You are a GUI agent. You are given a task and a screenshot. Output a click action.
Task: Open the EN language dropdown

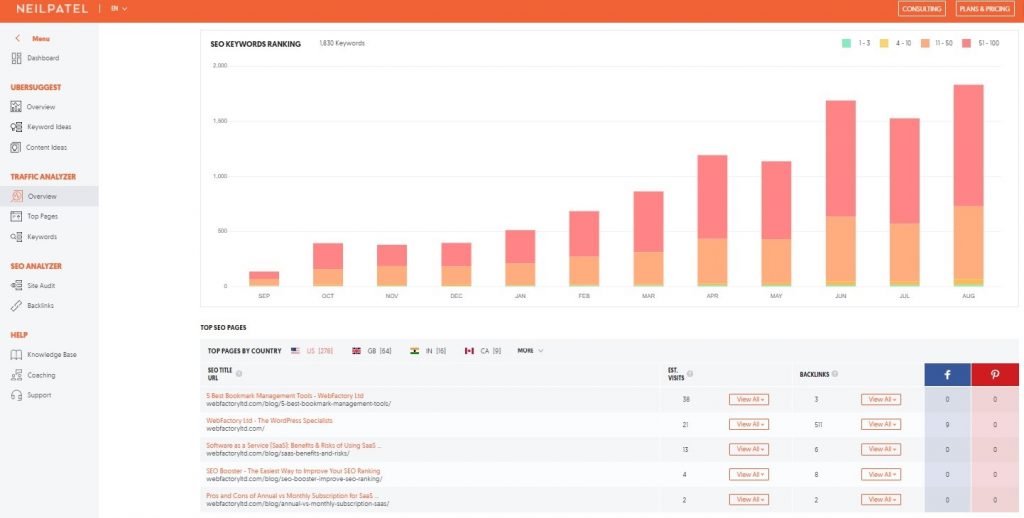point(119,8)
